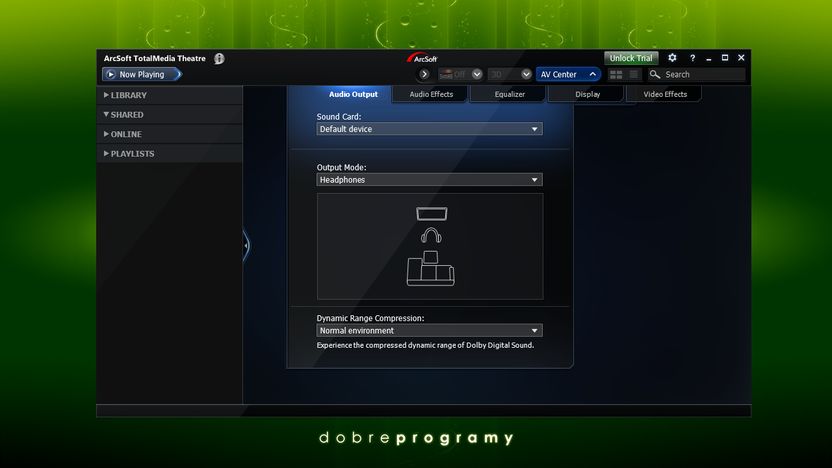
Task: Switch to list view icon
Action: (x=634, y=75)
